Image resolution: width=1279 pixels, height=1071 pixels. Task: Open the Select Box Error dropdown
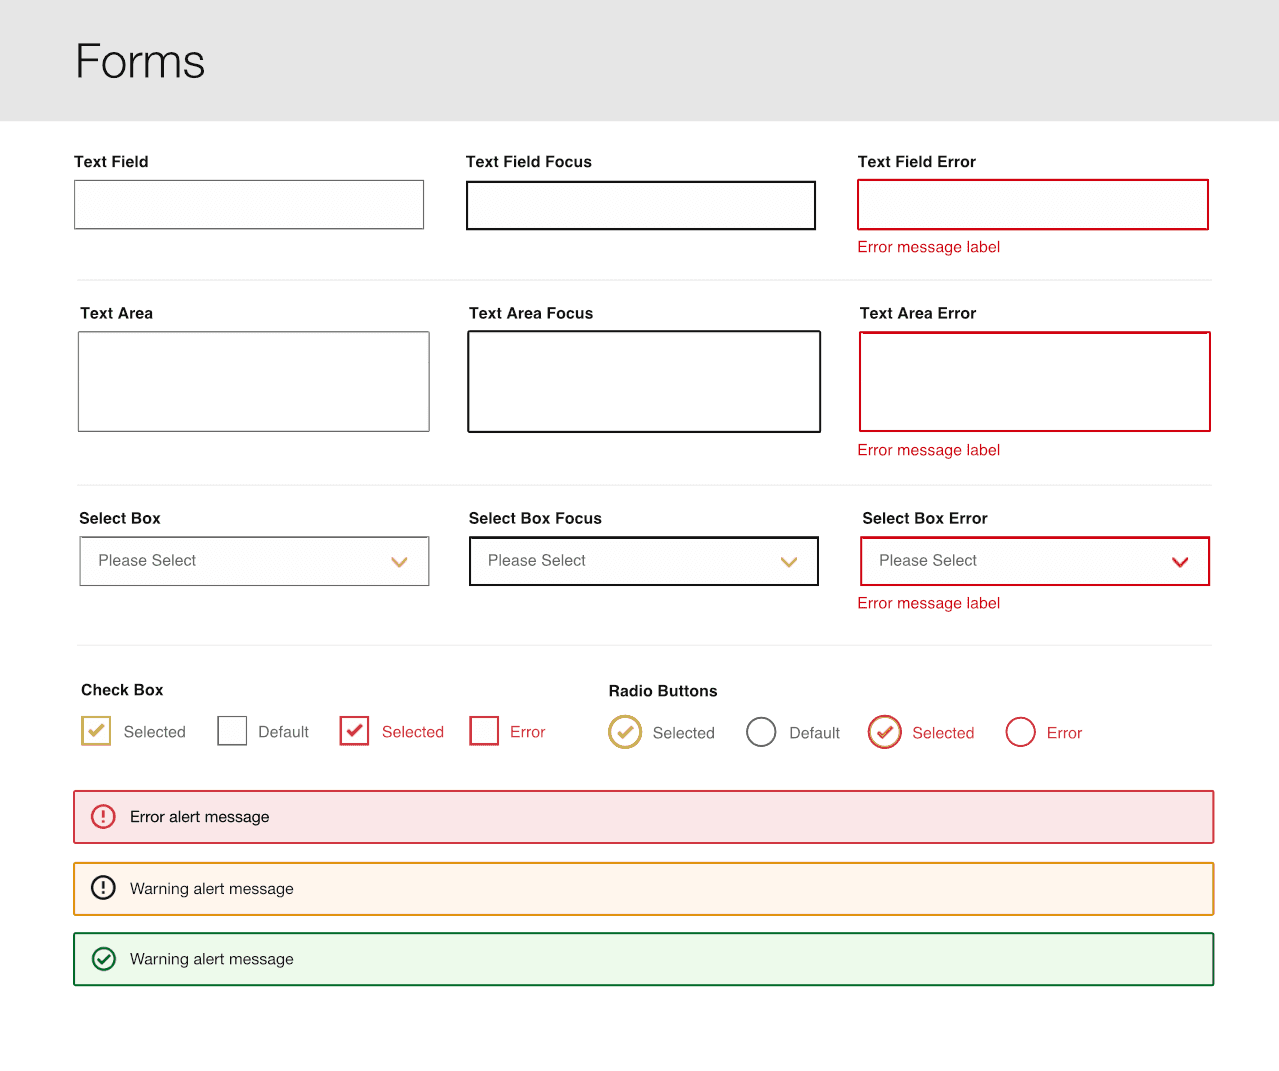point(1035,561)
